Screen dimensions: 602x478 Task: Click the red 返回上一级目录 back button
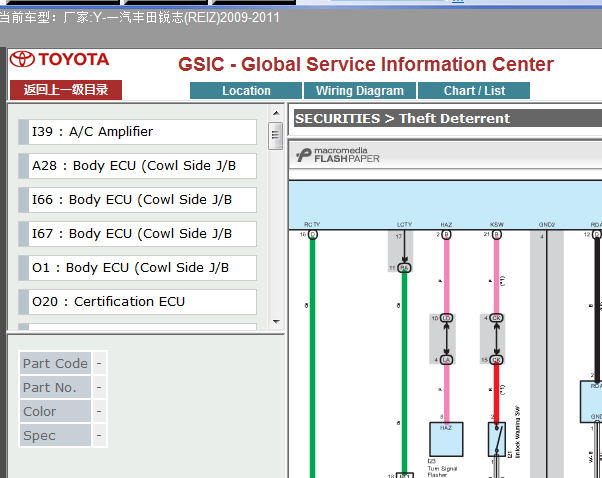pyautogui.click(x=66, y=90)
